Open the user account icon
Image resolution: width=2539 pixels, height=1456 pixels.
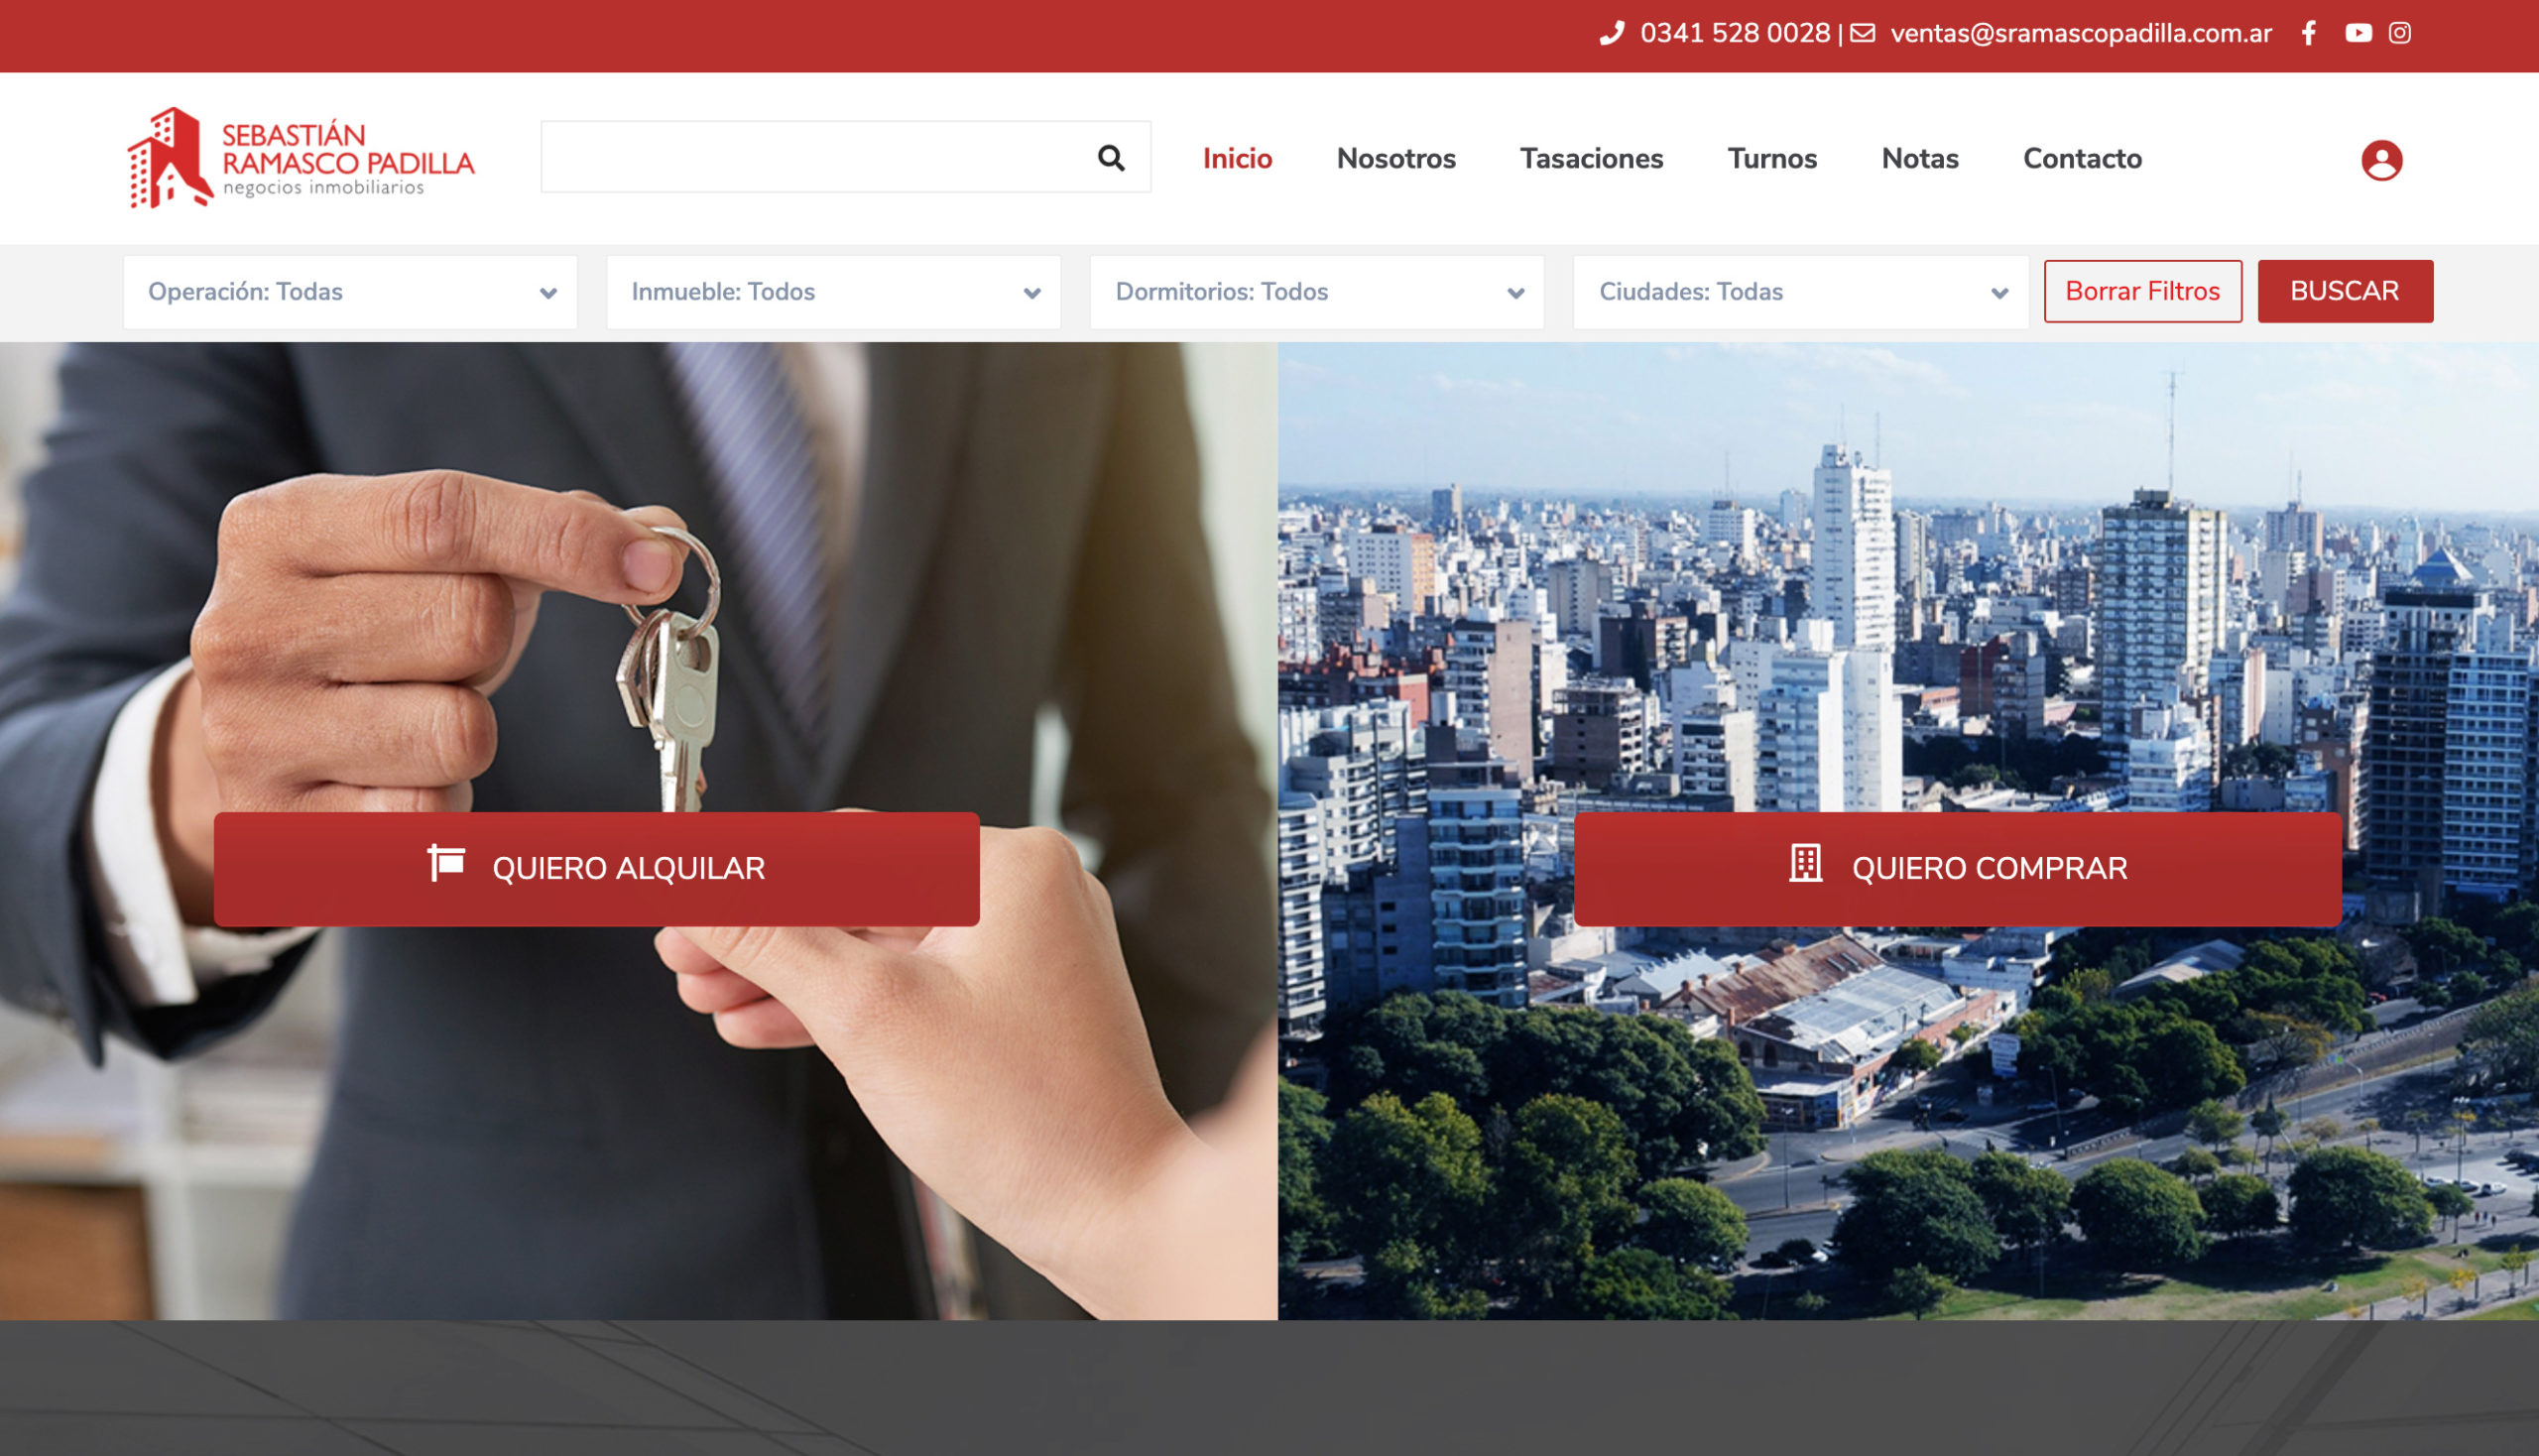point(2381,160)
